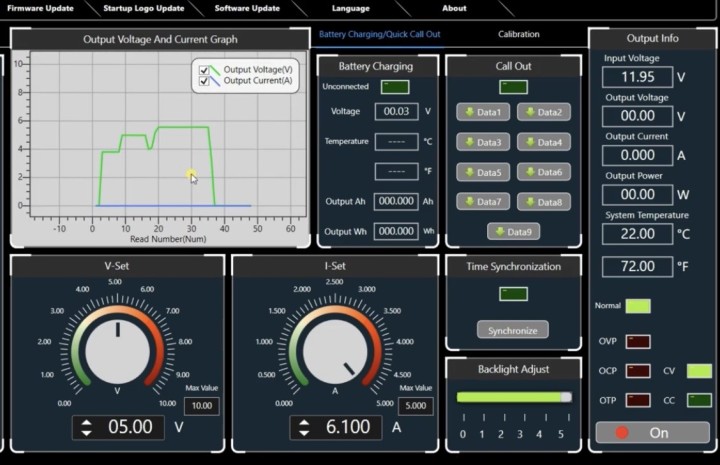This screenshot has height=465, width=720.
Task: Load the Data2 call out preset
Action: click(543, 112)
